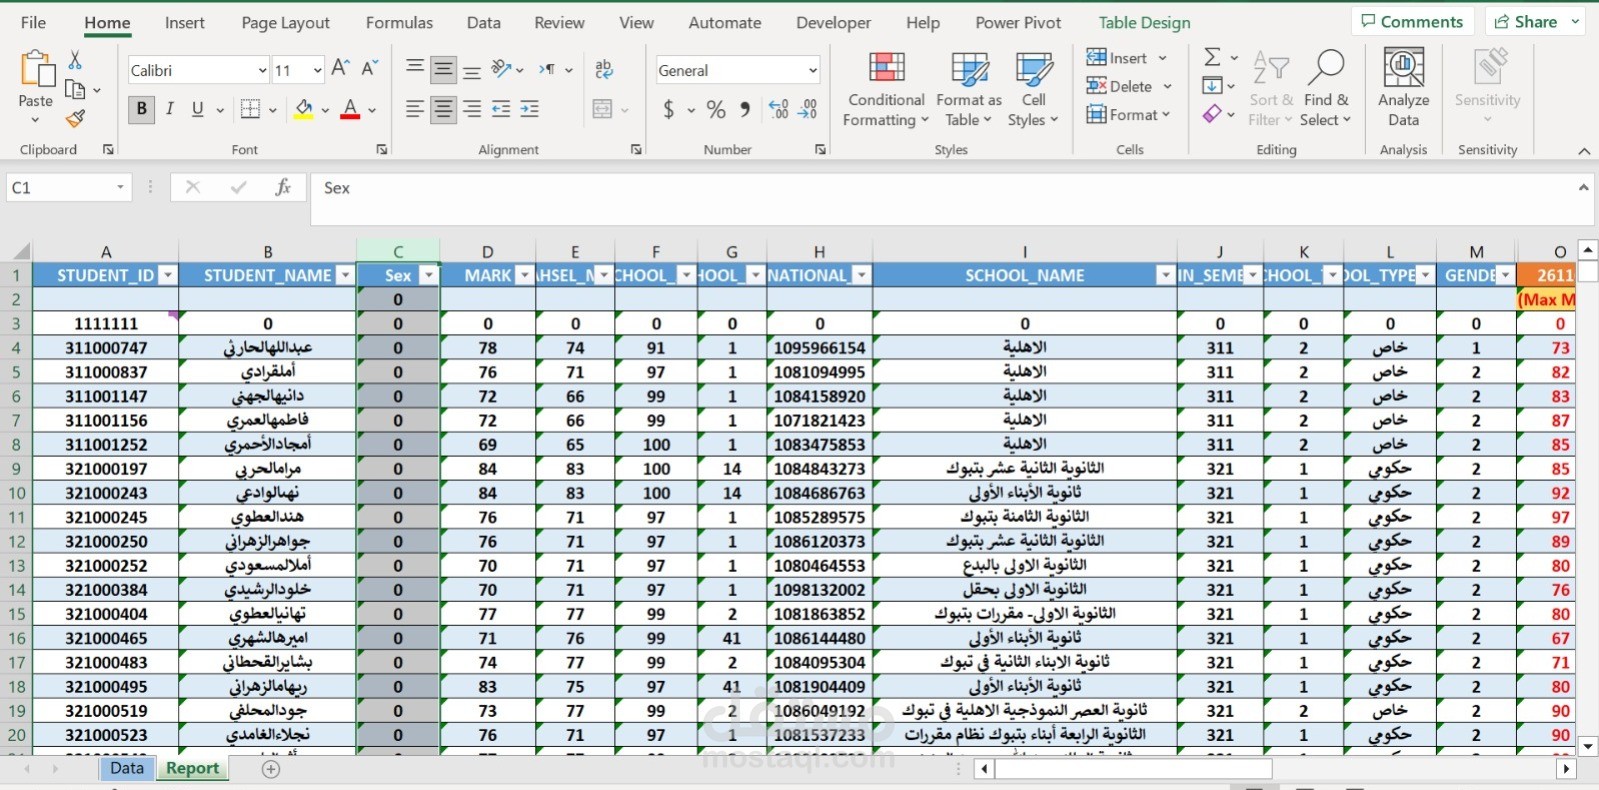Open Comments pane

pos(1412,21)
